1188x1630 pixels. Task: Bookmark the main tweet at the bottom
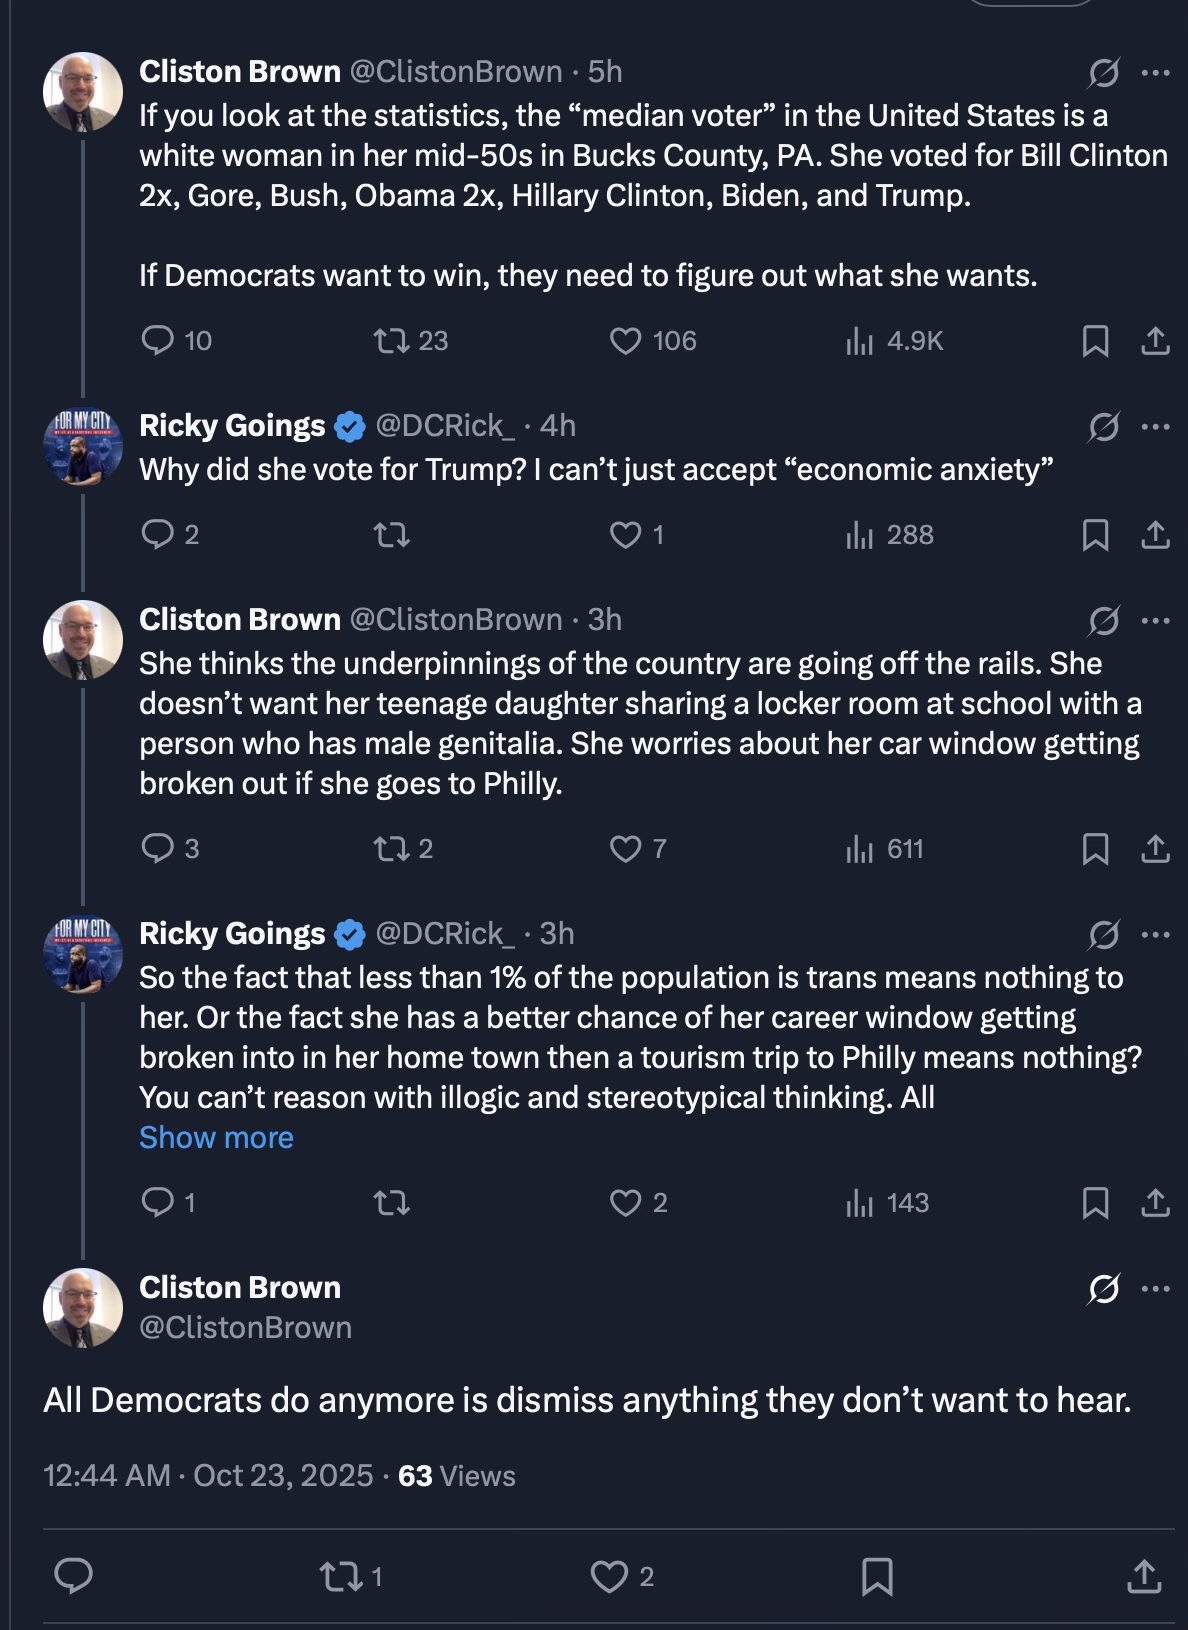pyautogui.click(x=877, y=1577)
